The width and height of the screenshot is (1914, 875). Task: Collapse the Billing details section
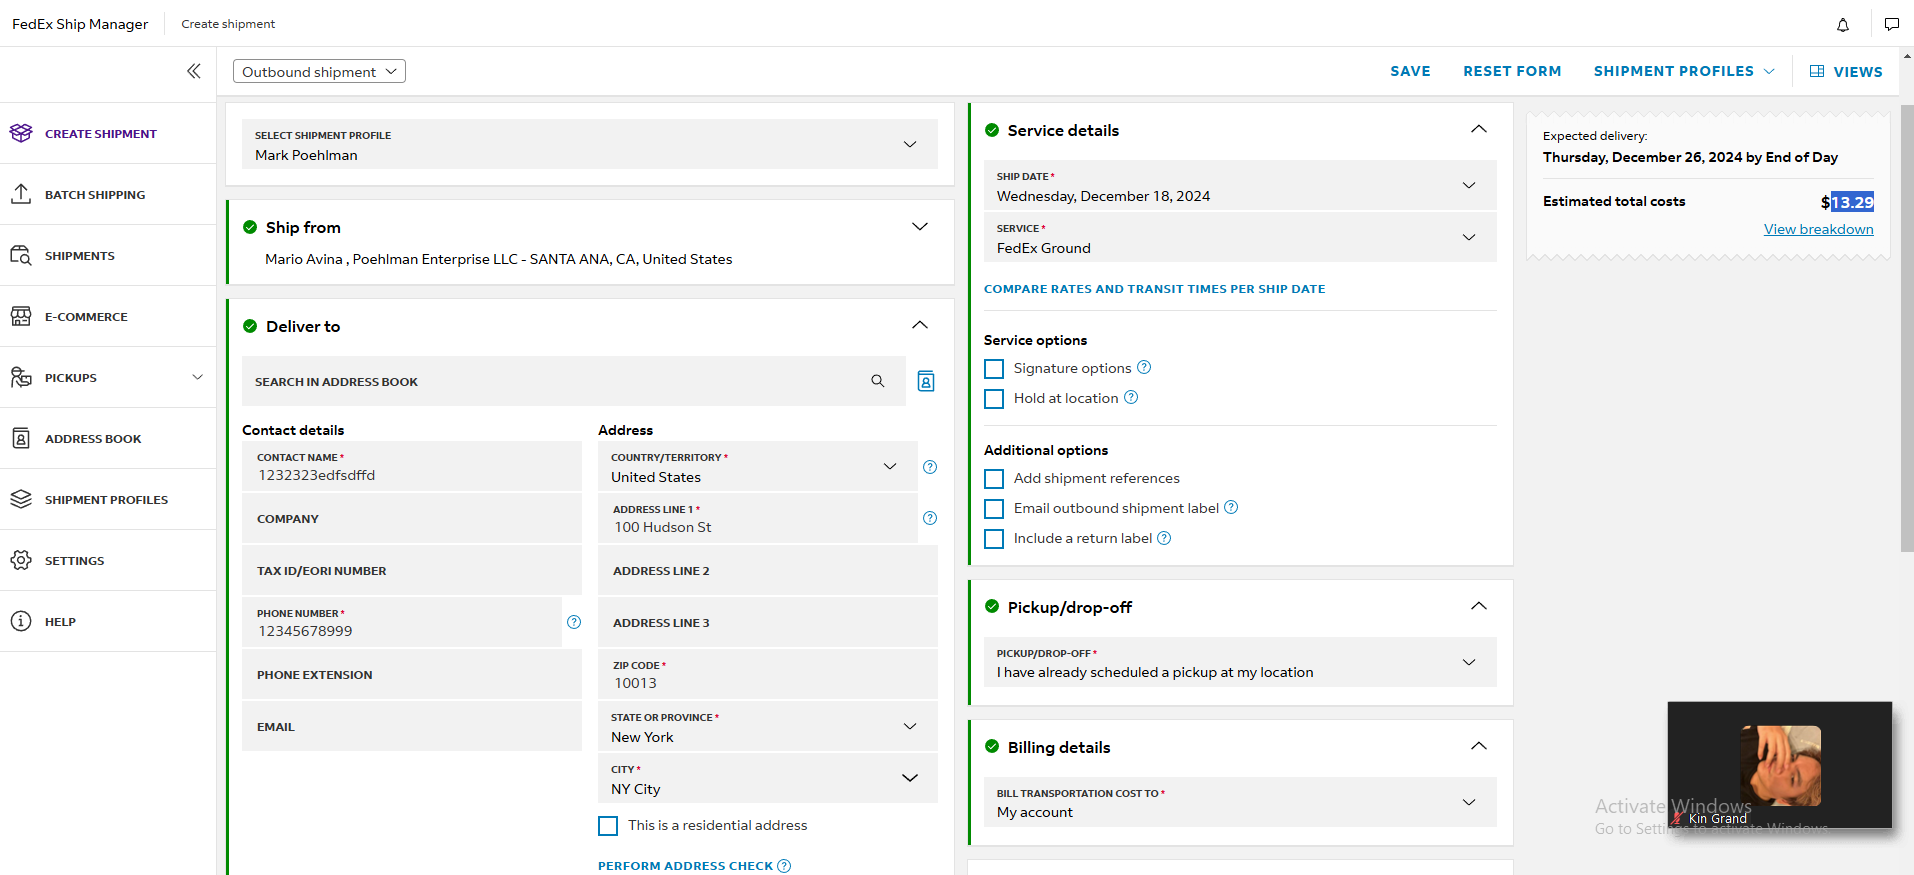pyautogui.click(x=1479, y=746)
